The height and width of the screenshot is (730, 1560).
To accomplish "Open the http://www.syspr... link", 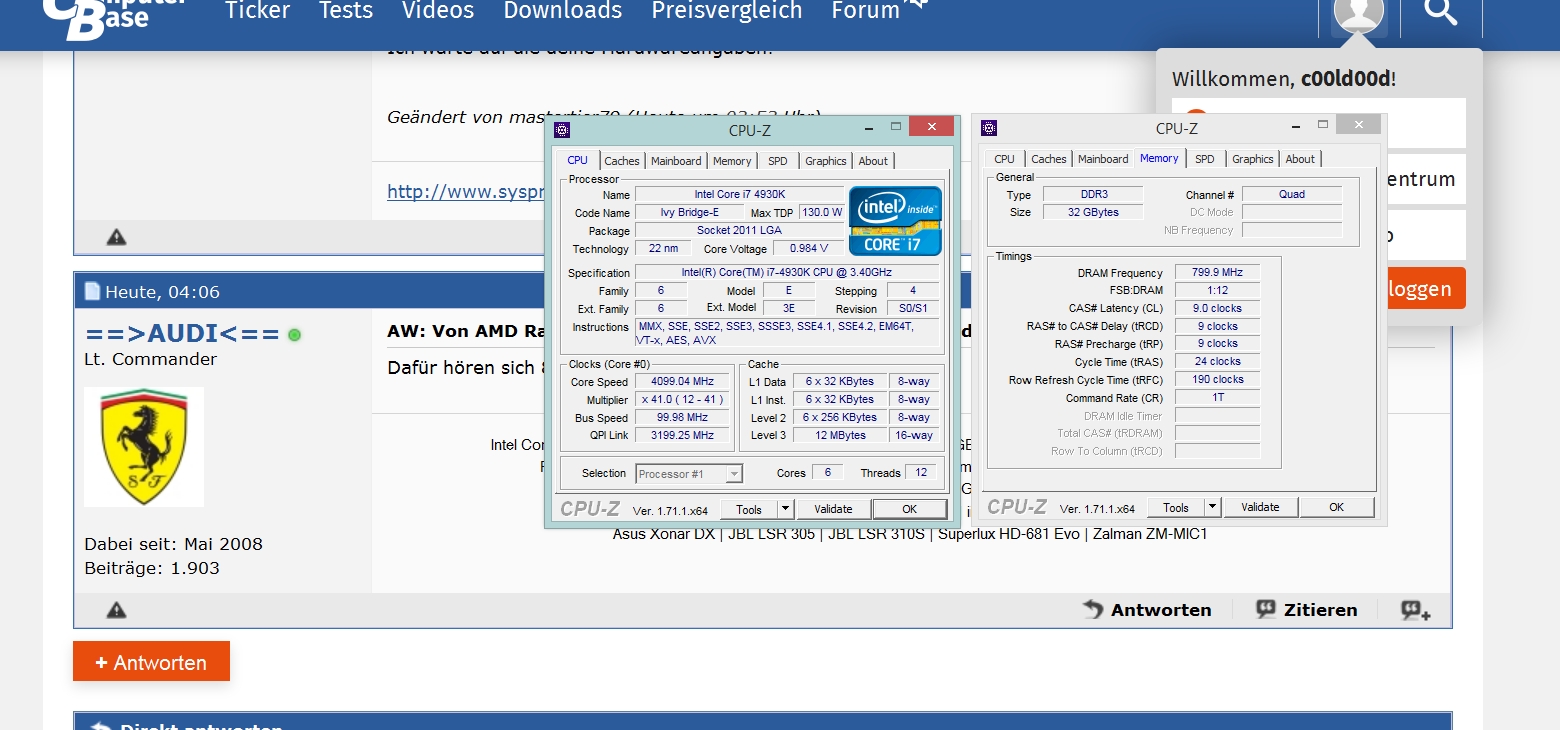I will point(466,191).
